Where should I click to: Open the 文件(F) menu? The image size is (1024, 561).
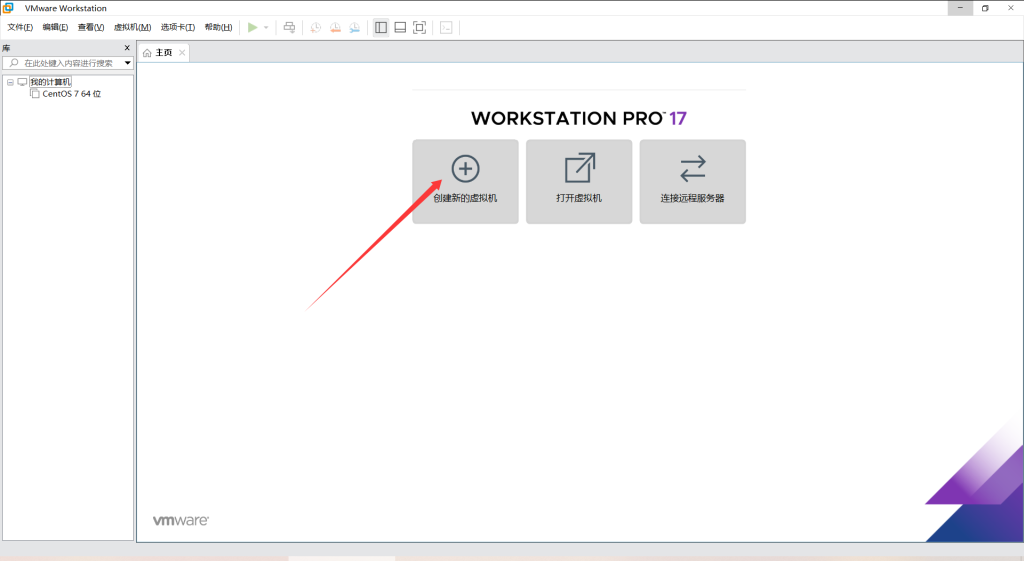pos(20,27)
